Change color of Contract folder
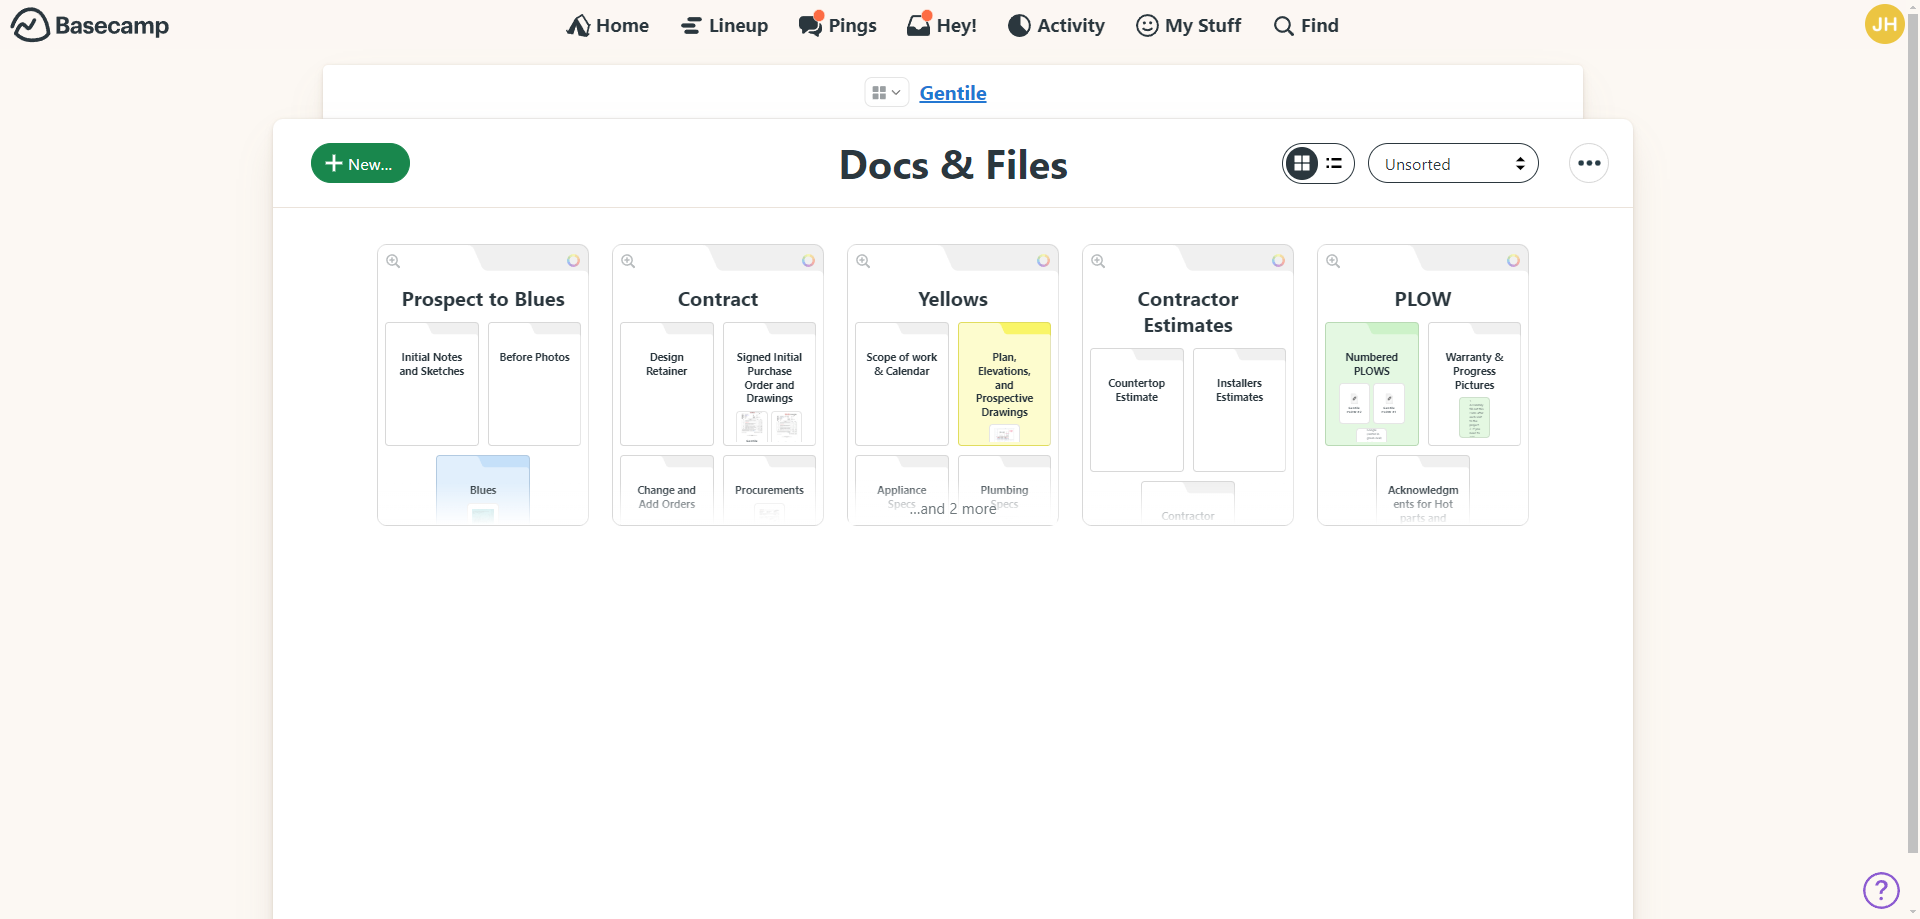Viewport: 1920px width, 919px height. 808,261
